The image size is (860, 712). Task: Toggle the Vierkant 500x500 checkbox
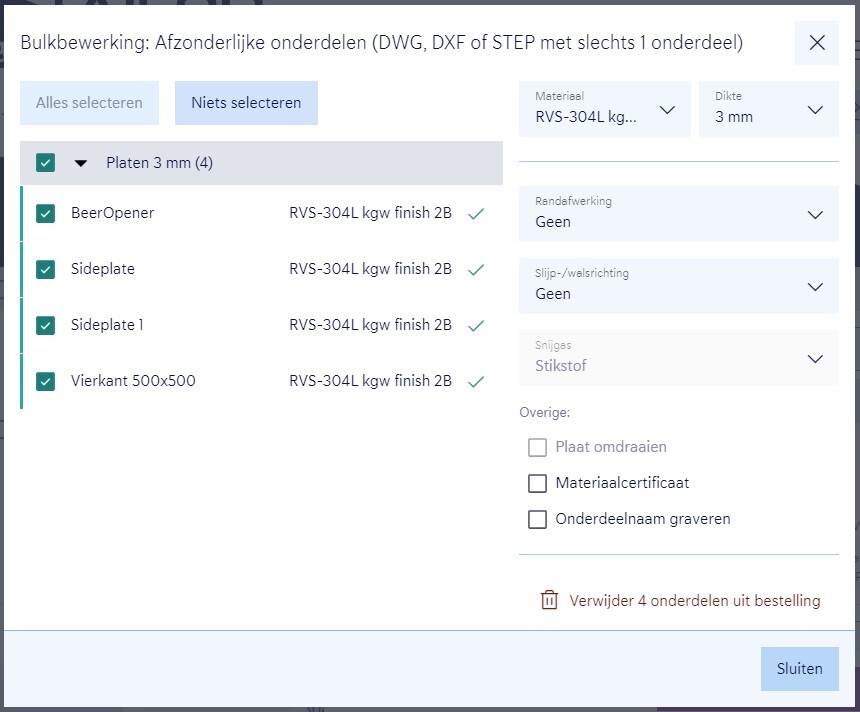(x=45, y=381)
